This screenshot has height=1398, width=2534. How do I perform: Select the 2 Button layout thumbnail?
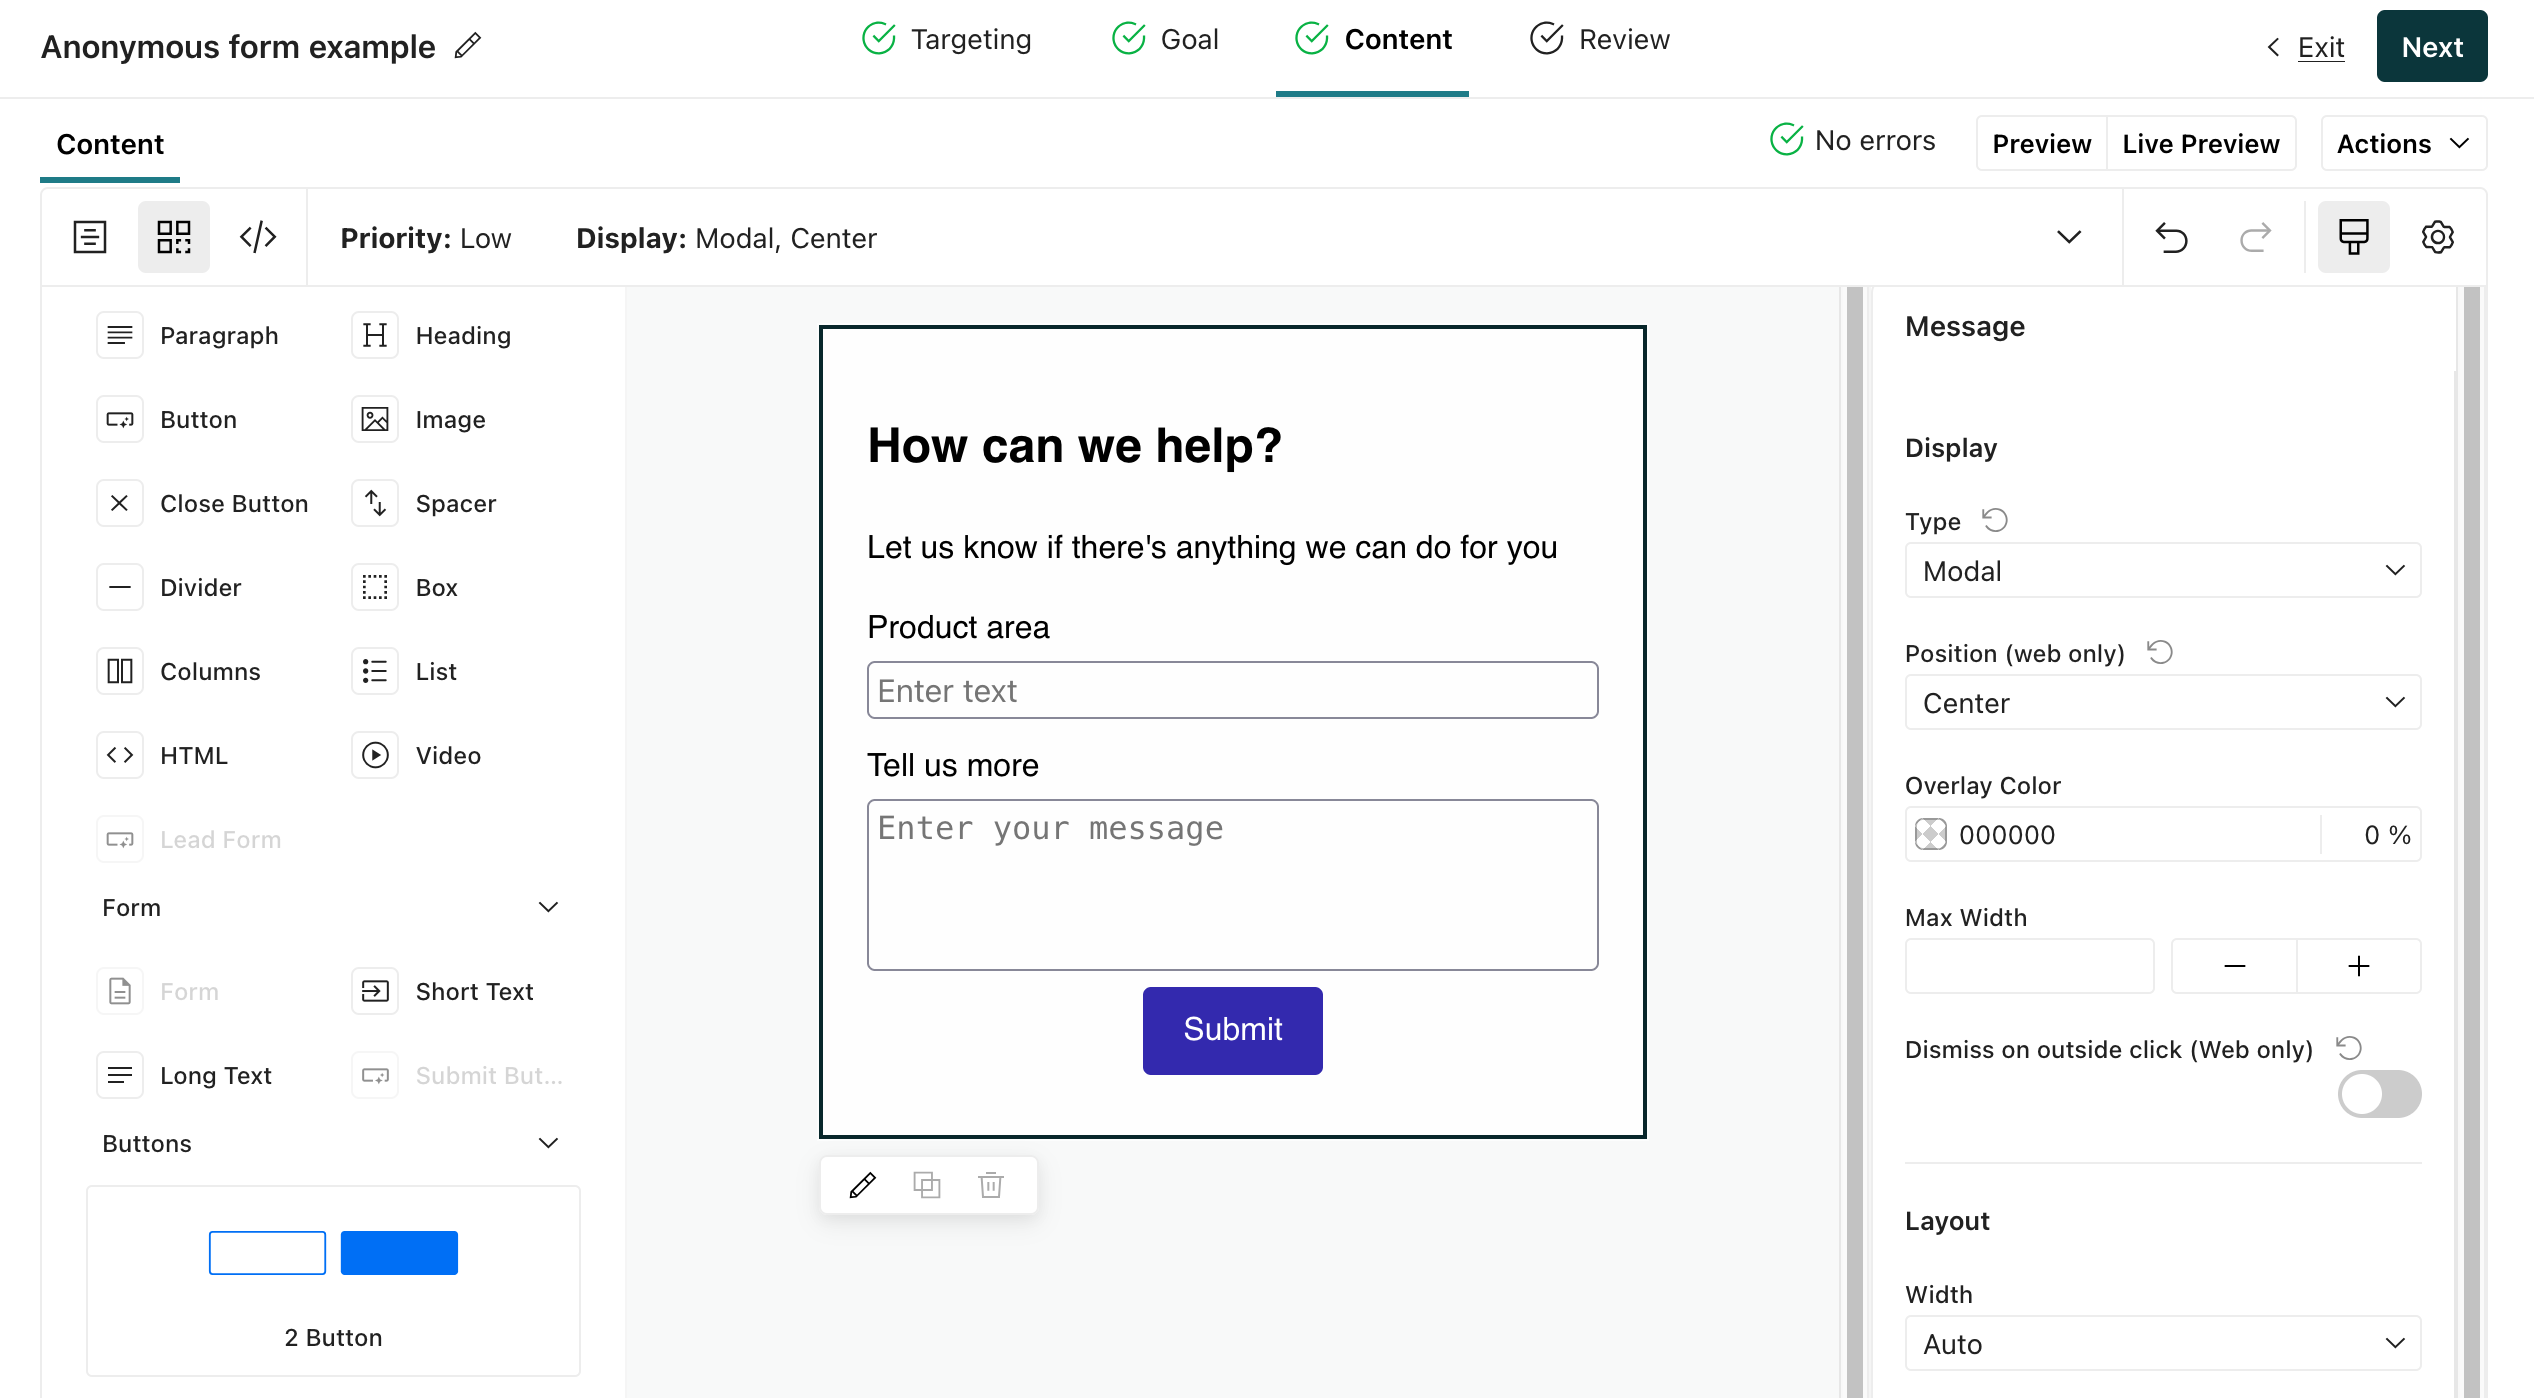(x=333, y=1280)
